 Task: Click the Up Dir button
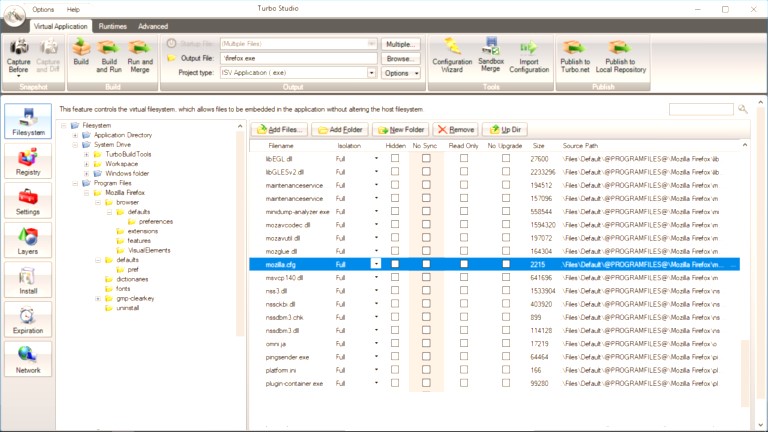(505, 129)
